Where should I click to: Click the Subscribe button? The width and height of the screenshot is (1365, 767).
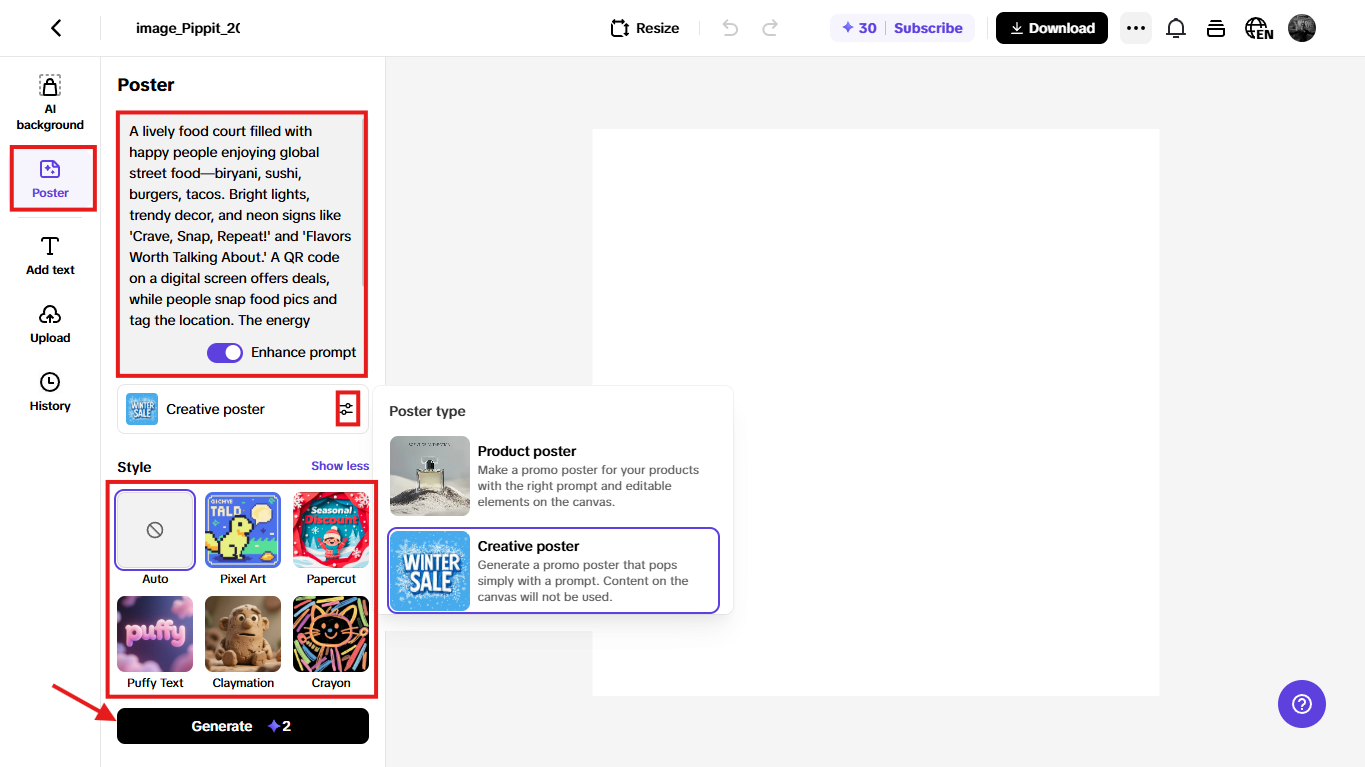point(928,28)
